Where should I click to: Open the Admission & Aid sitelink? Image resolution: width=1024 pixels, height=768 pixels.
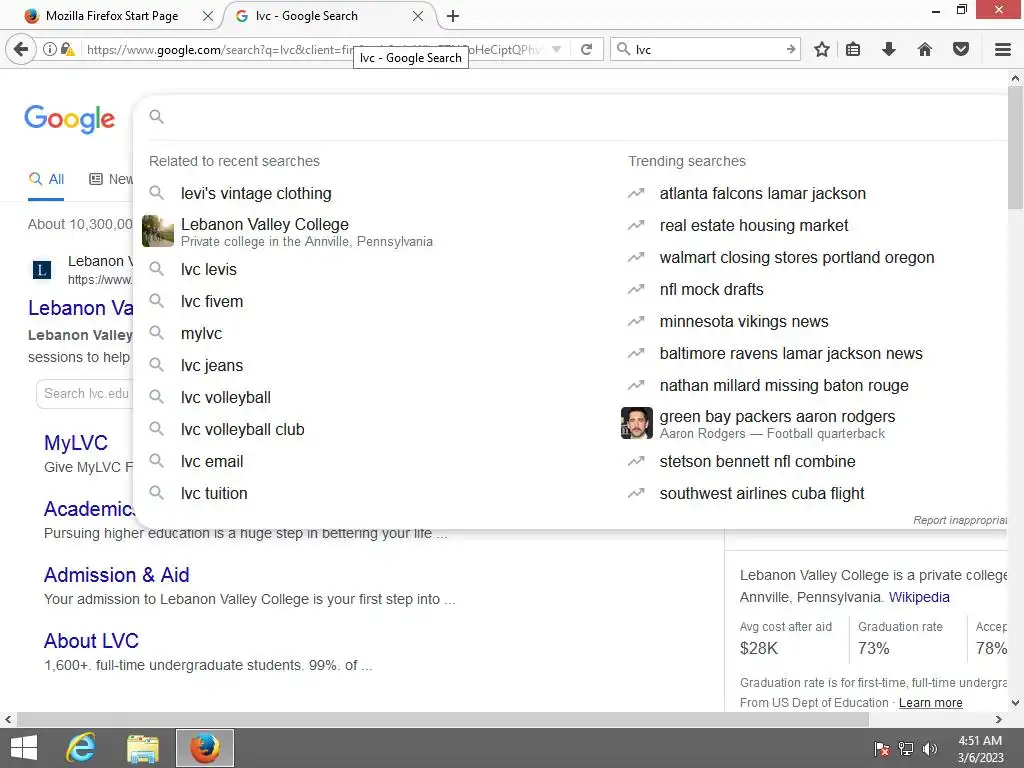coord(116,575)
